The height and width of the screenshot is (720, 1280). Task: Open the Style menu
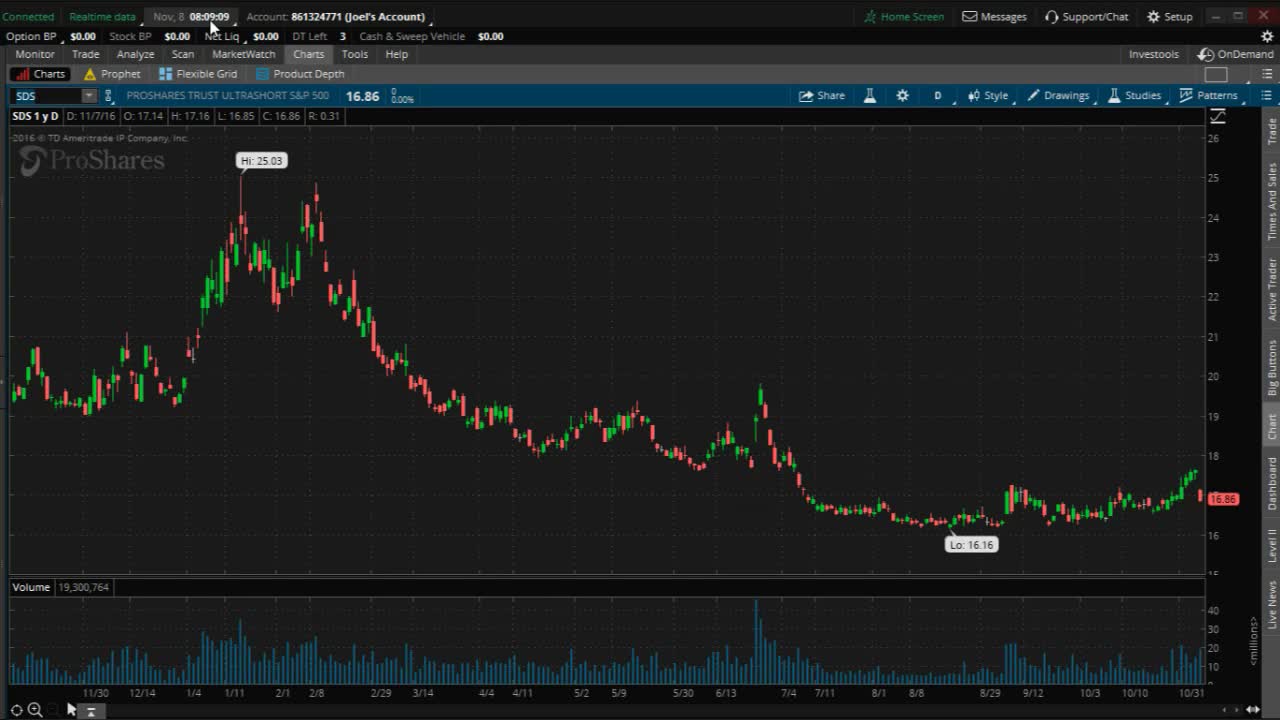(x=988, y=96)
